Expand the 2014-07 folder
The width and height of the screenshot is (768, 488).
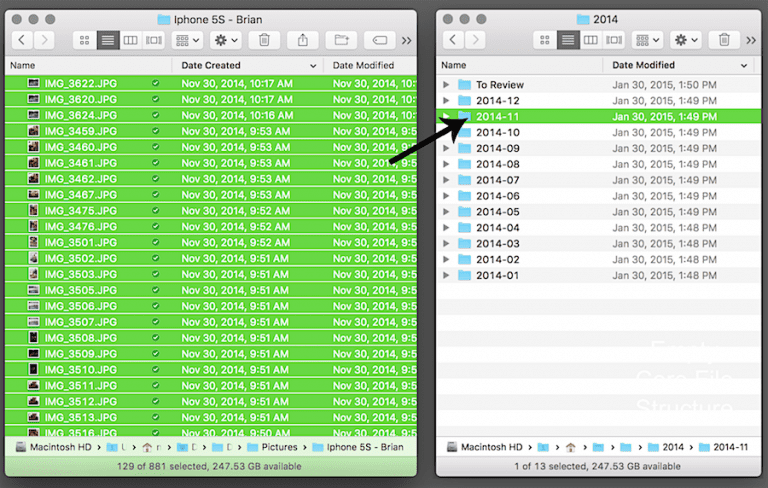tap(446, 180)
